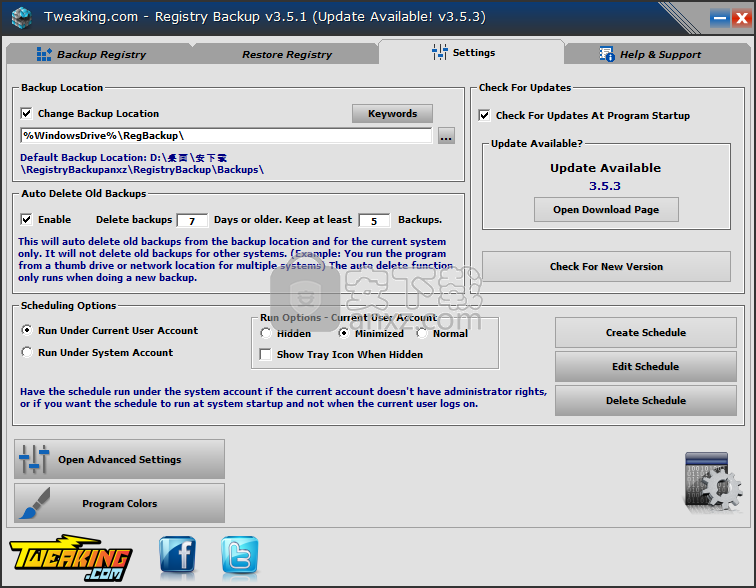
Task: Click the Default Backup Location text
Action: click(x=142, y=164)
